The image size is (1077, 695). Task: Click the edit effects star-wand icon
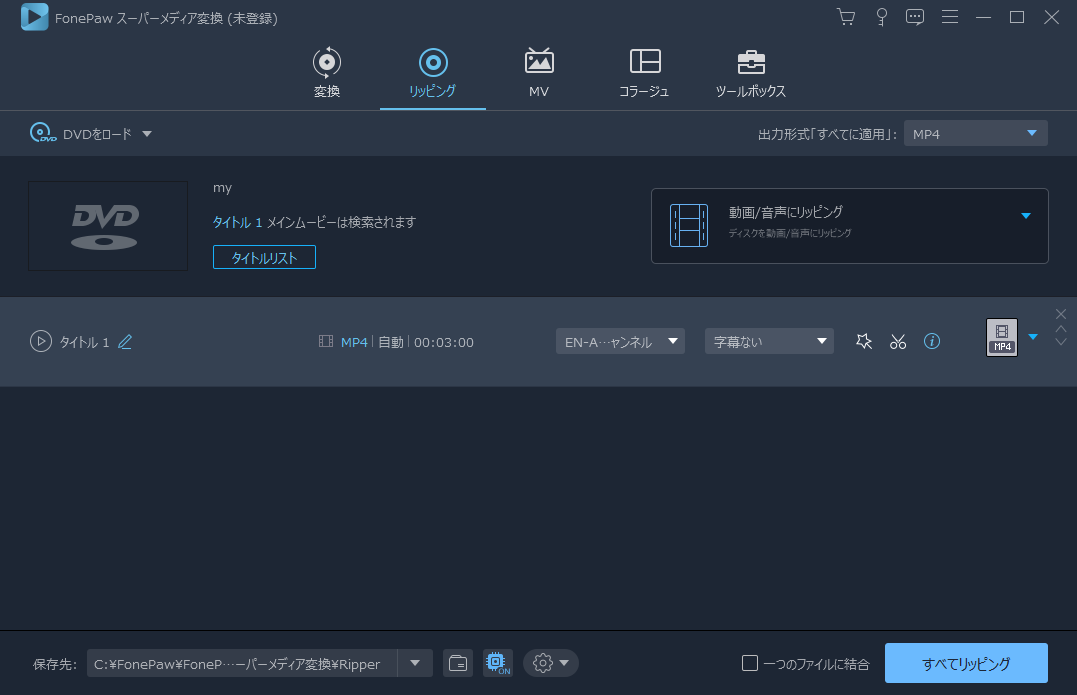point(864,341)
